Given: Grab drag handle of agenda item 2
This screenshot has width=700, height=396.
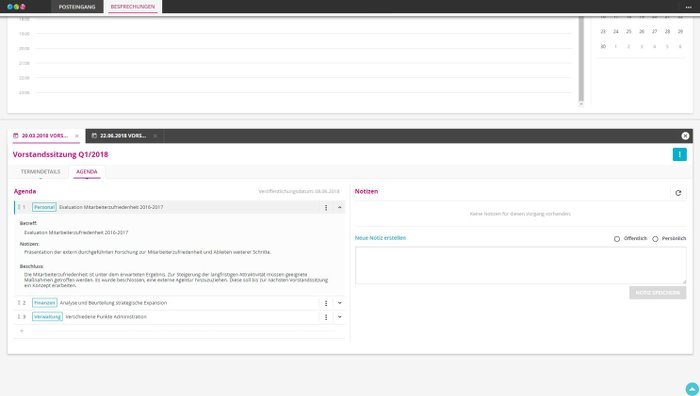Looking at the screenshot, I should [19, 303].
